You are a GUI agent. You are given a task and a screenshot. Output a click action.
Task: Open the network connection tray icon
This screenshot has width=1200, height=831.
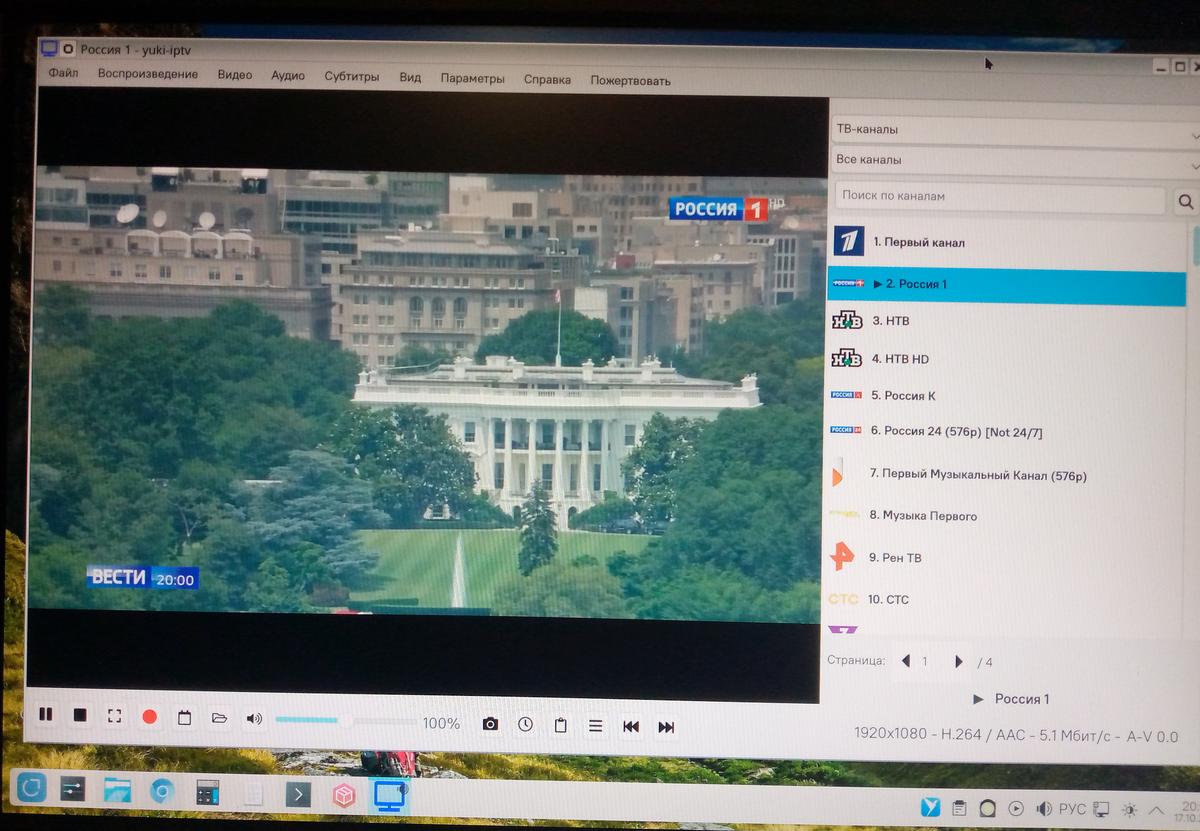1101,810
